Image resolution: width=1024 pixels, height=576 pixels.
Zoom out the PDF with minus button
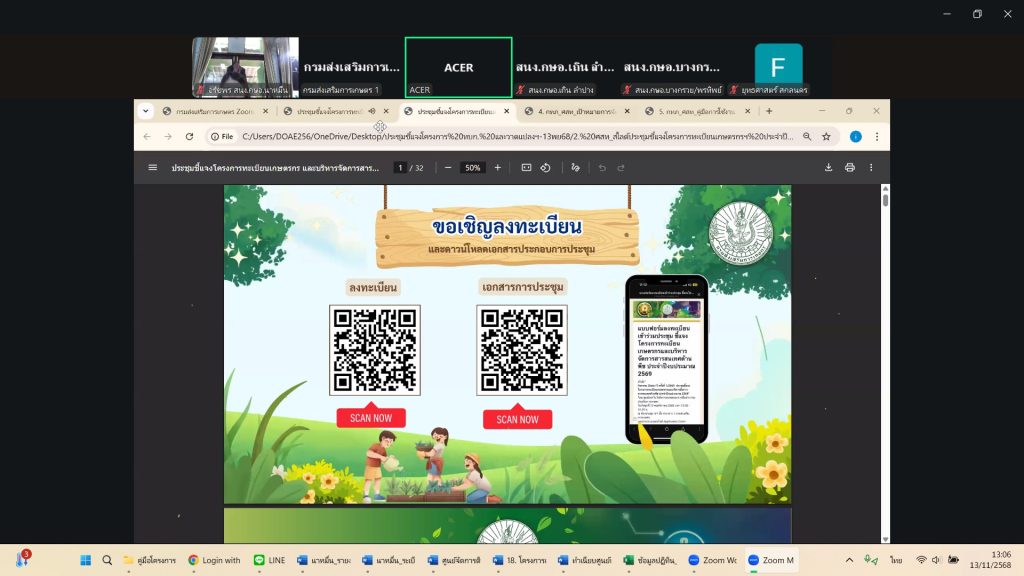point(448,167)
